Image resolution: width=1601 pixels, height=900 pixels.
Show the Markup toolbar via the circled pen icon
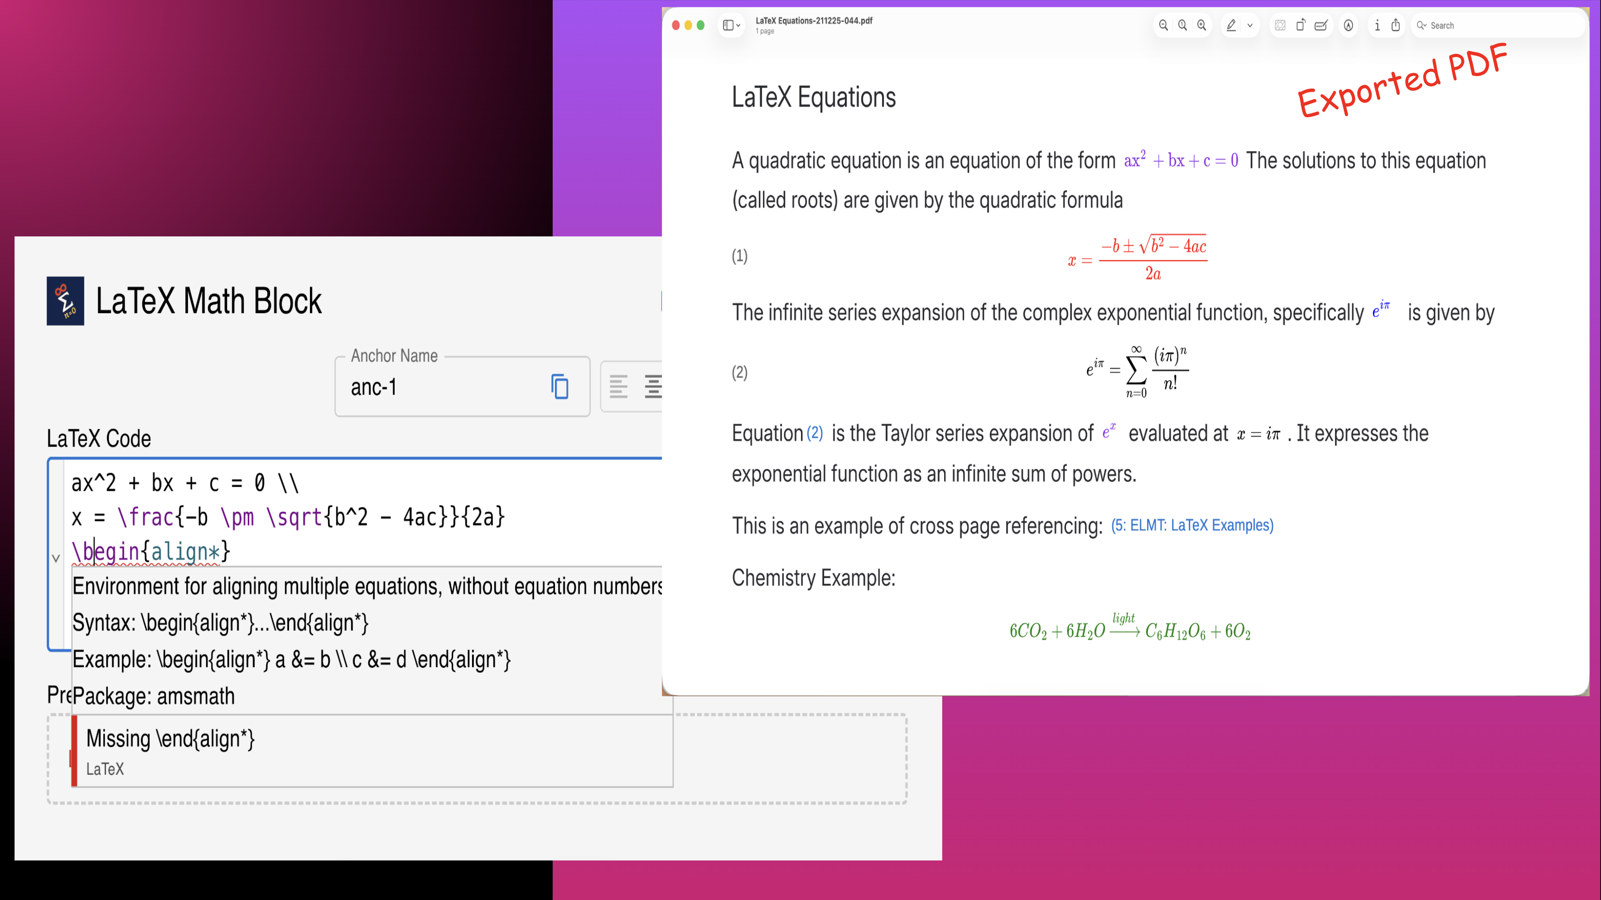tap(1348, 25)
